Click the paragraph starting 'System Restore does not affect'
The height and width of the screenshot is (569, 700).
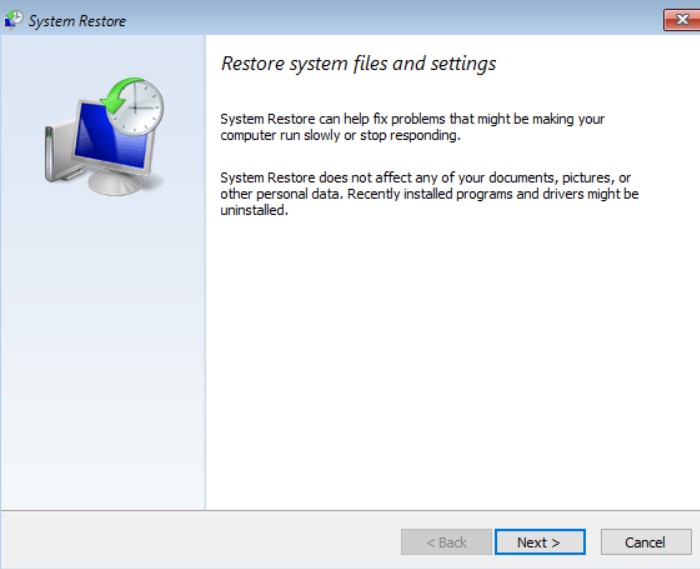(429, 194)
